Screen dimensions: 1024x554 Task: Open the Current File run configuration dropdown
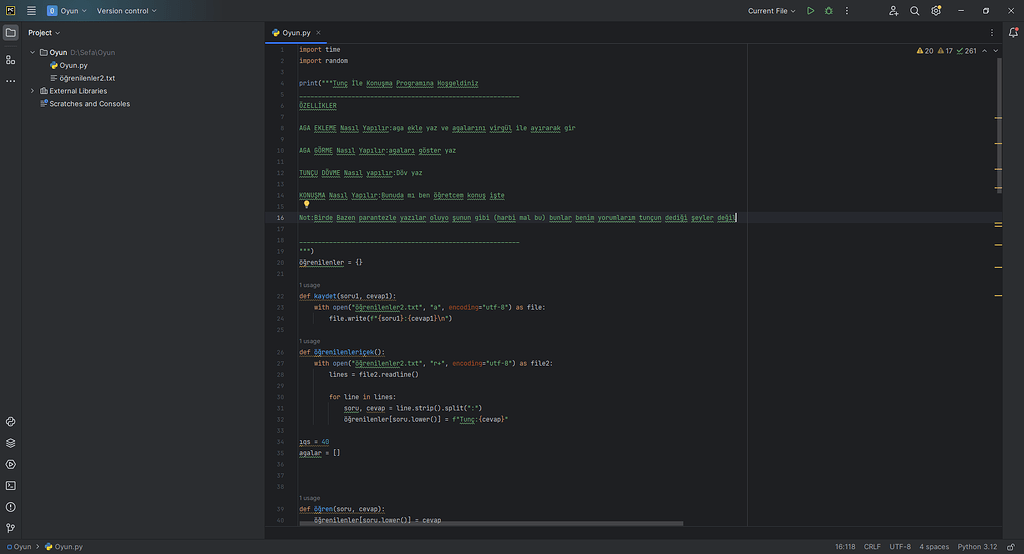(x=771, y=11)
